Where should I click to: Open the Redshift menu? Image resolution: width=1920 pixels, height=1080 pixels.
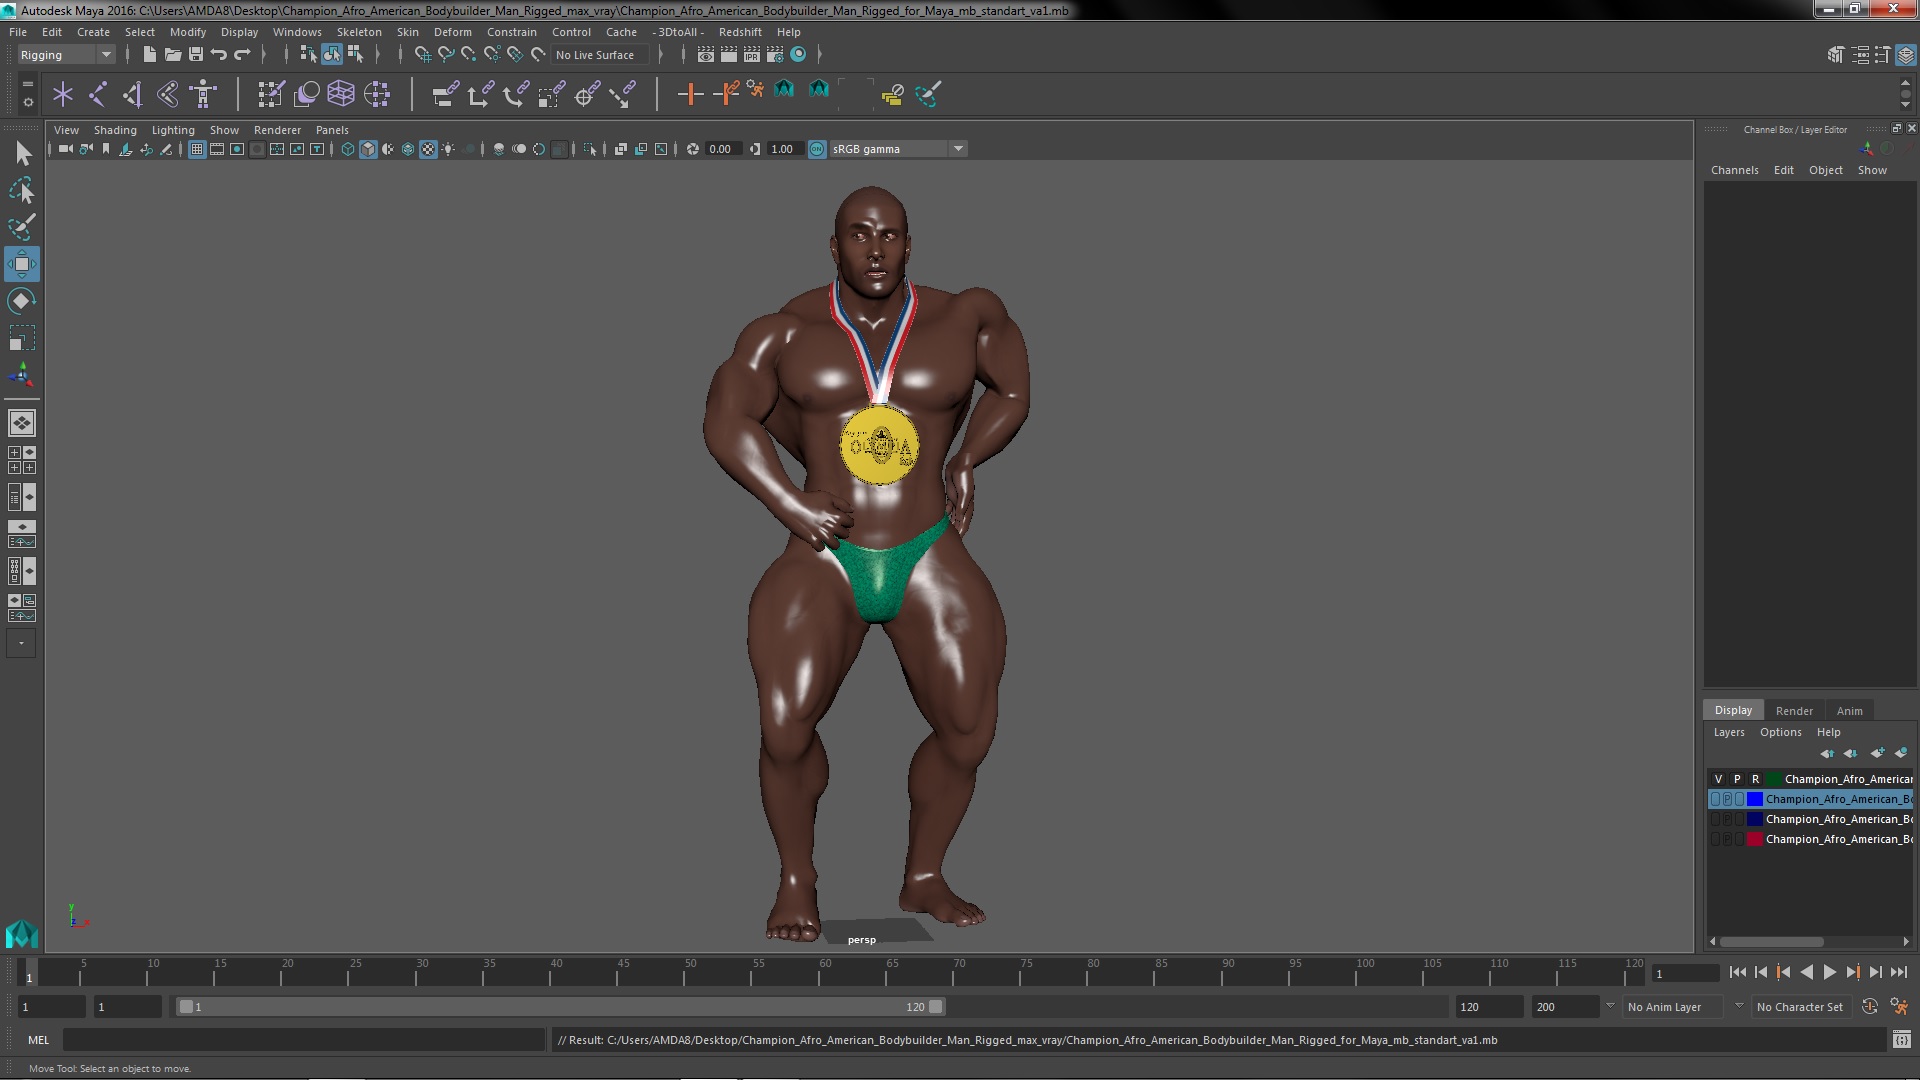click(740, 32)
